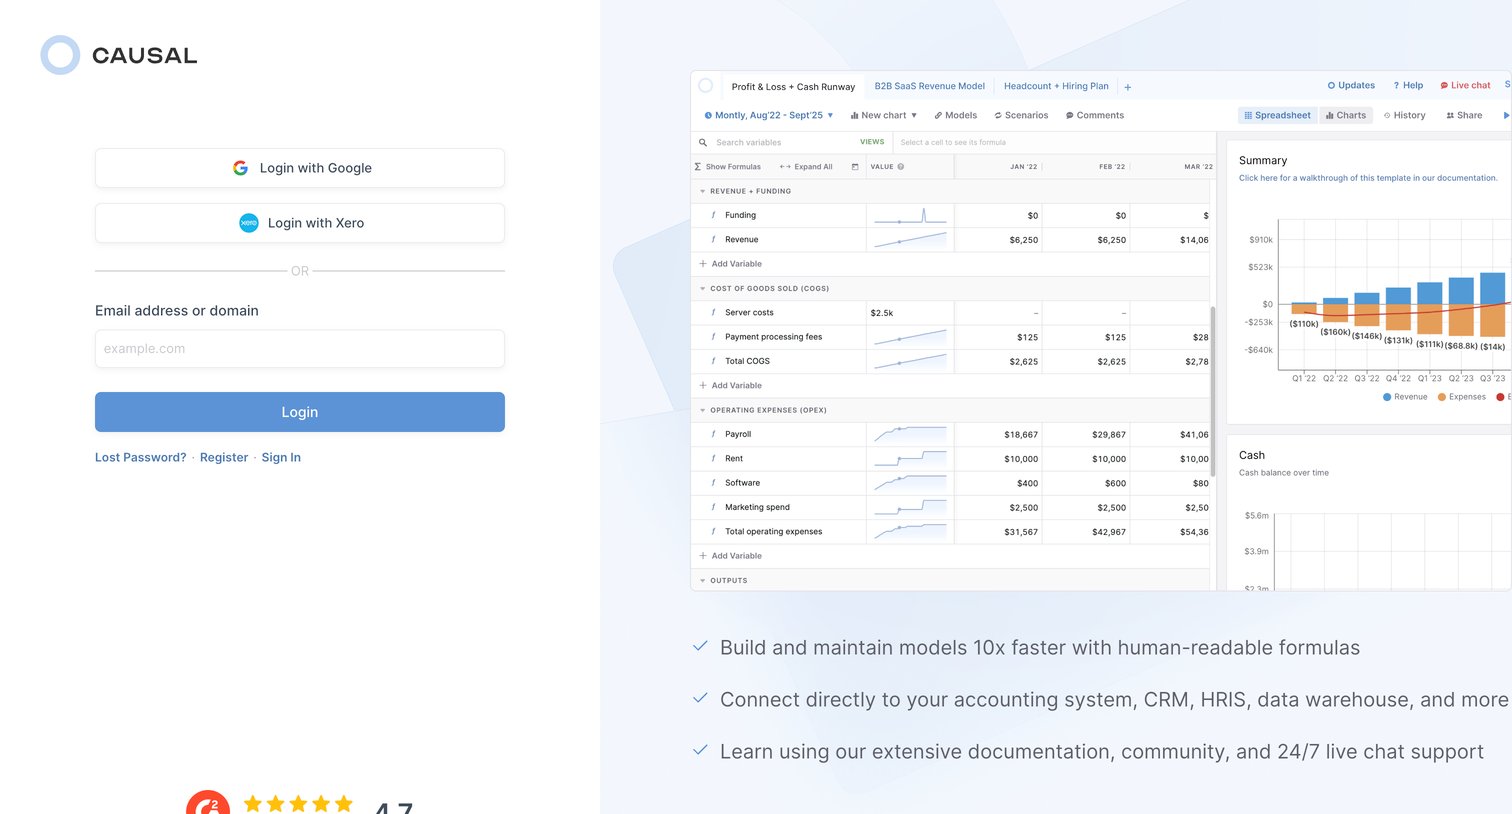
Task: Click the bar chart icon beside New chart
Action: point(854,115)
